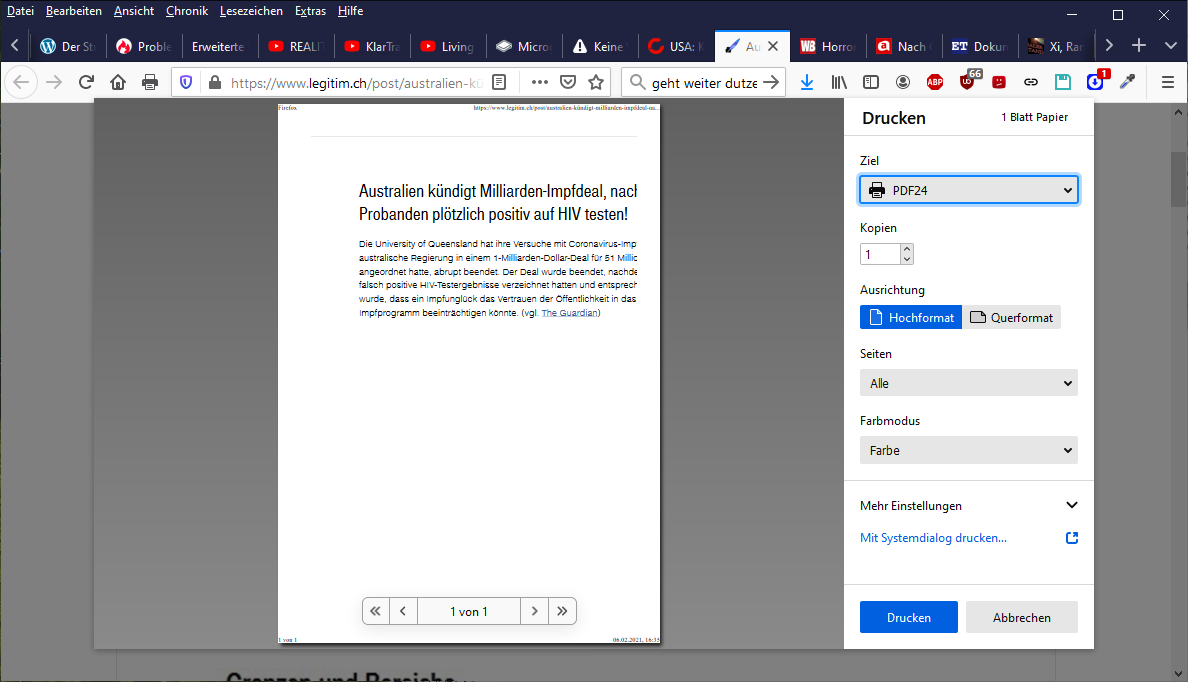
Task: Click the chain link extension icon
Action: tap(1031, 83)
